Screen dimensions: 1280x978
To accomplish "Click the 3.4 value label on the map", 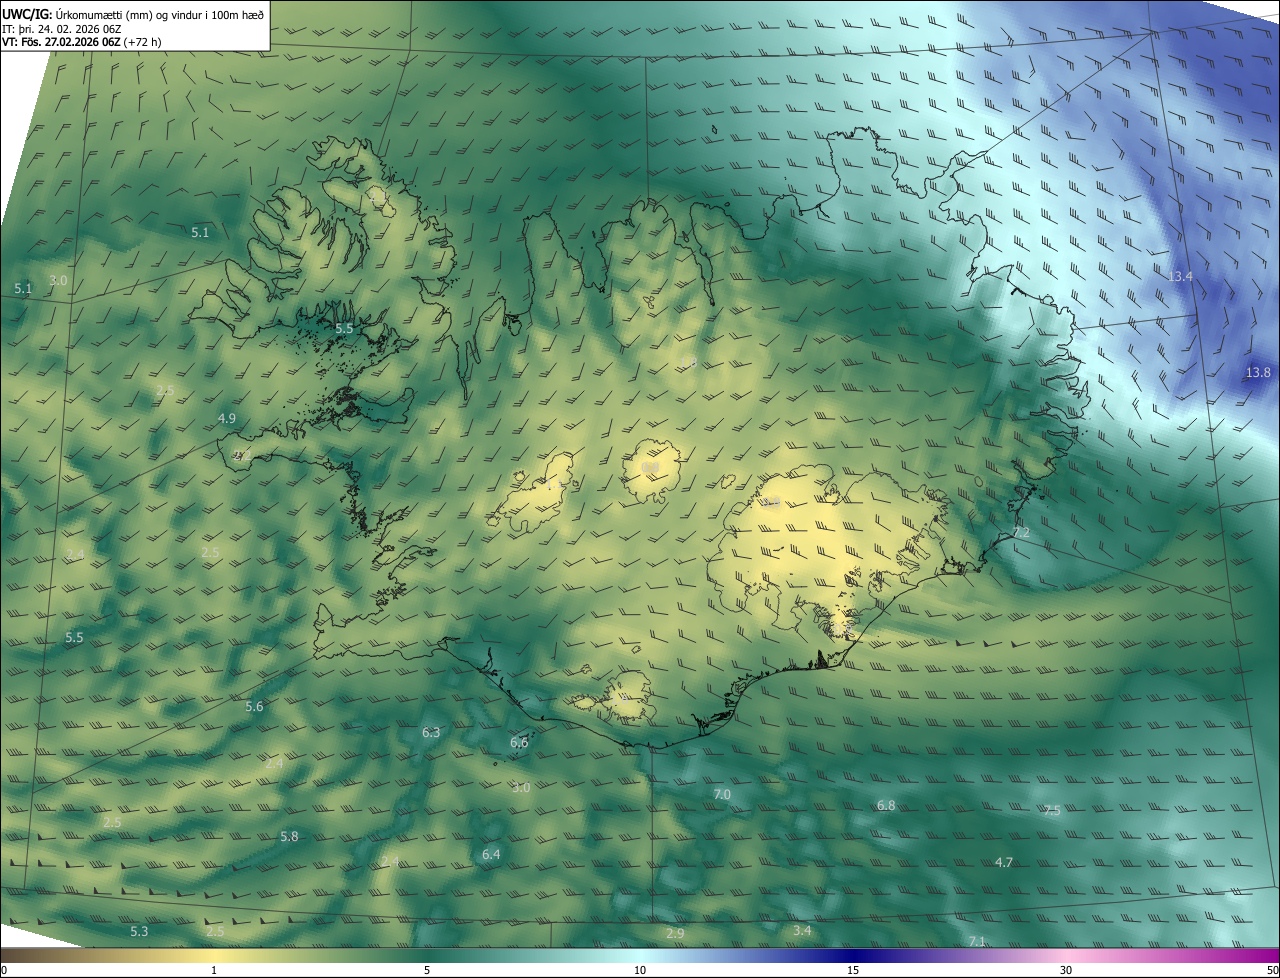I will pyautogui.click(x=802, y=931).
